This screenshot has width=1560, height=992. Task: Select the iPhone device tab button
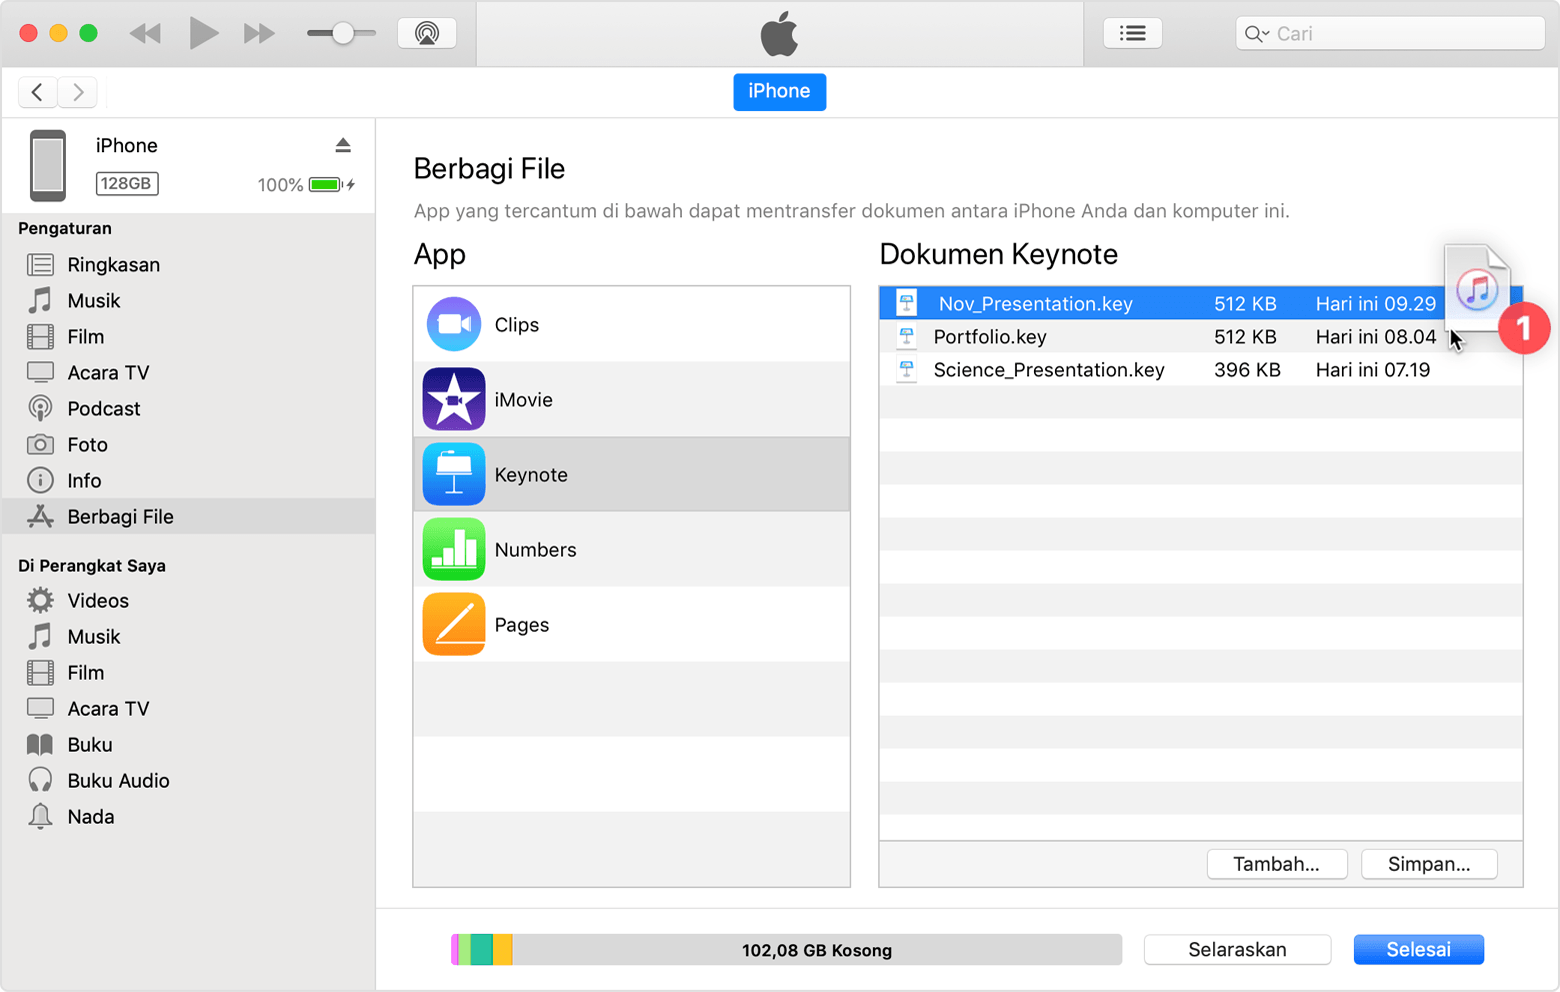coord(779,91)
